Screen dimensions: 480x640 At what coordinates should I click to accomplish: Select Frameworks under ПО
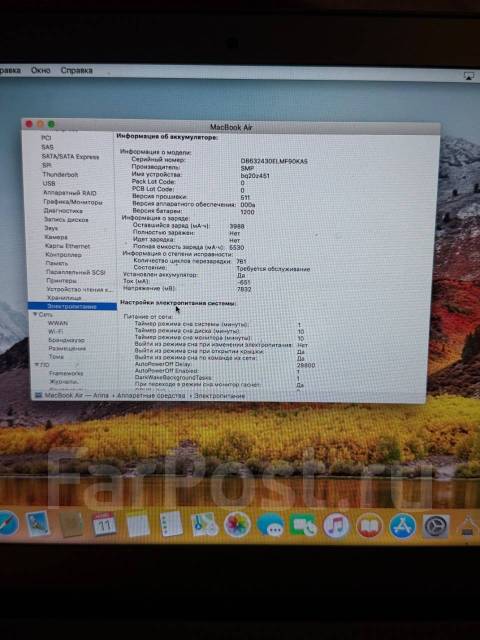(x=66, y=373)
